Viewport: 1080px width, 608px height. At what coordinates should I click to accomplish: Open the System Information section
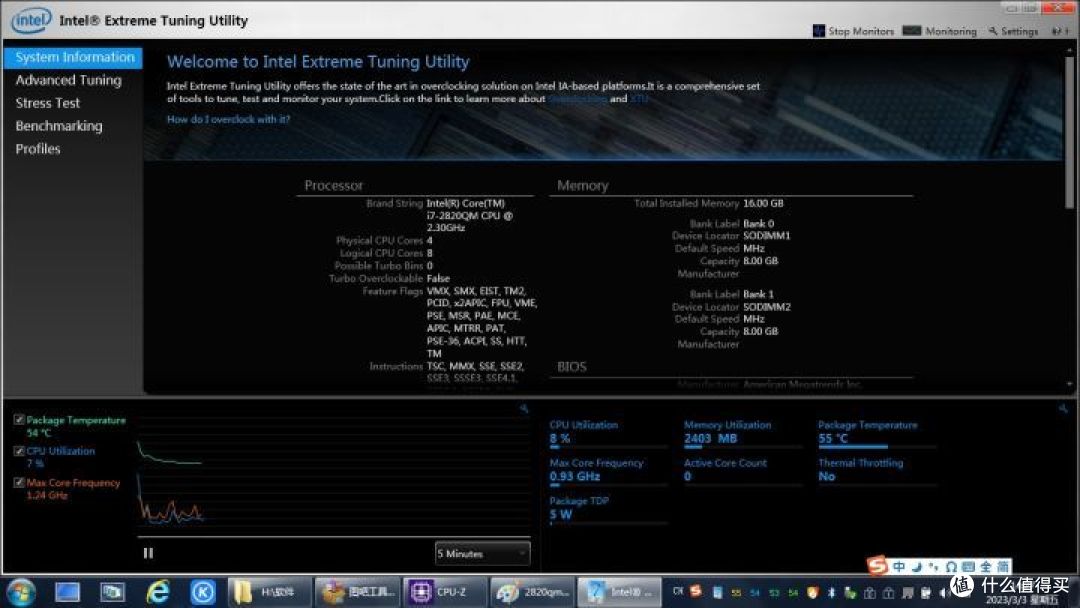(x=74, y=57)
